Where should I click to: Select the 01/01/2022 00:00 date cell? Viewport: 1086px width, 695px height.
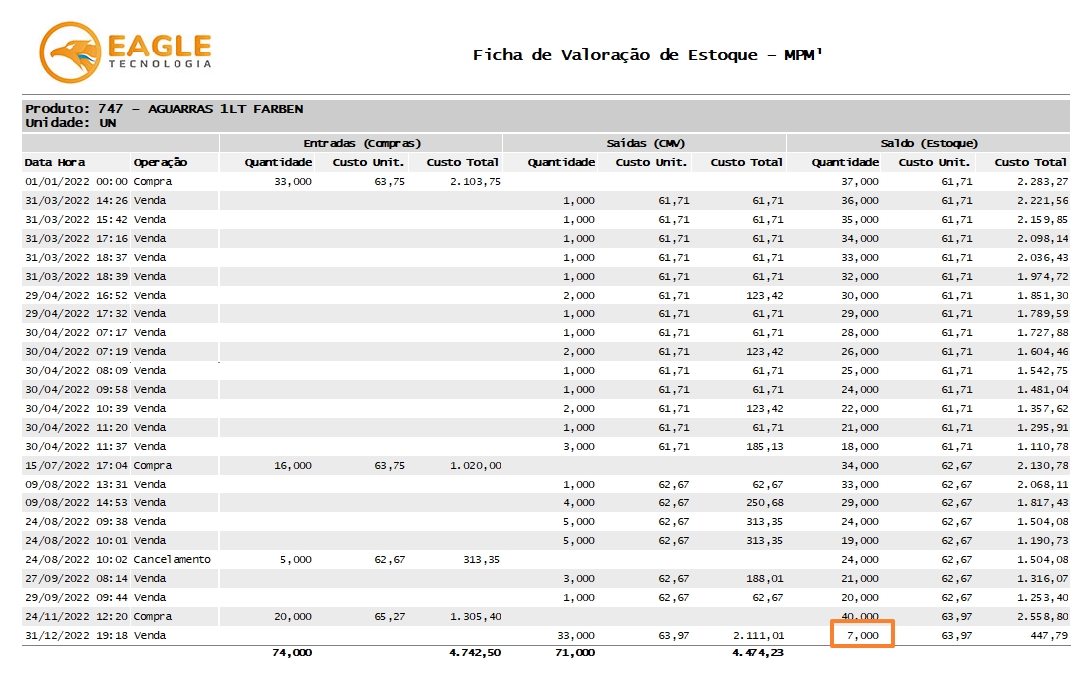point(76,182)
